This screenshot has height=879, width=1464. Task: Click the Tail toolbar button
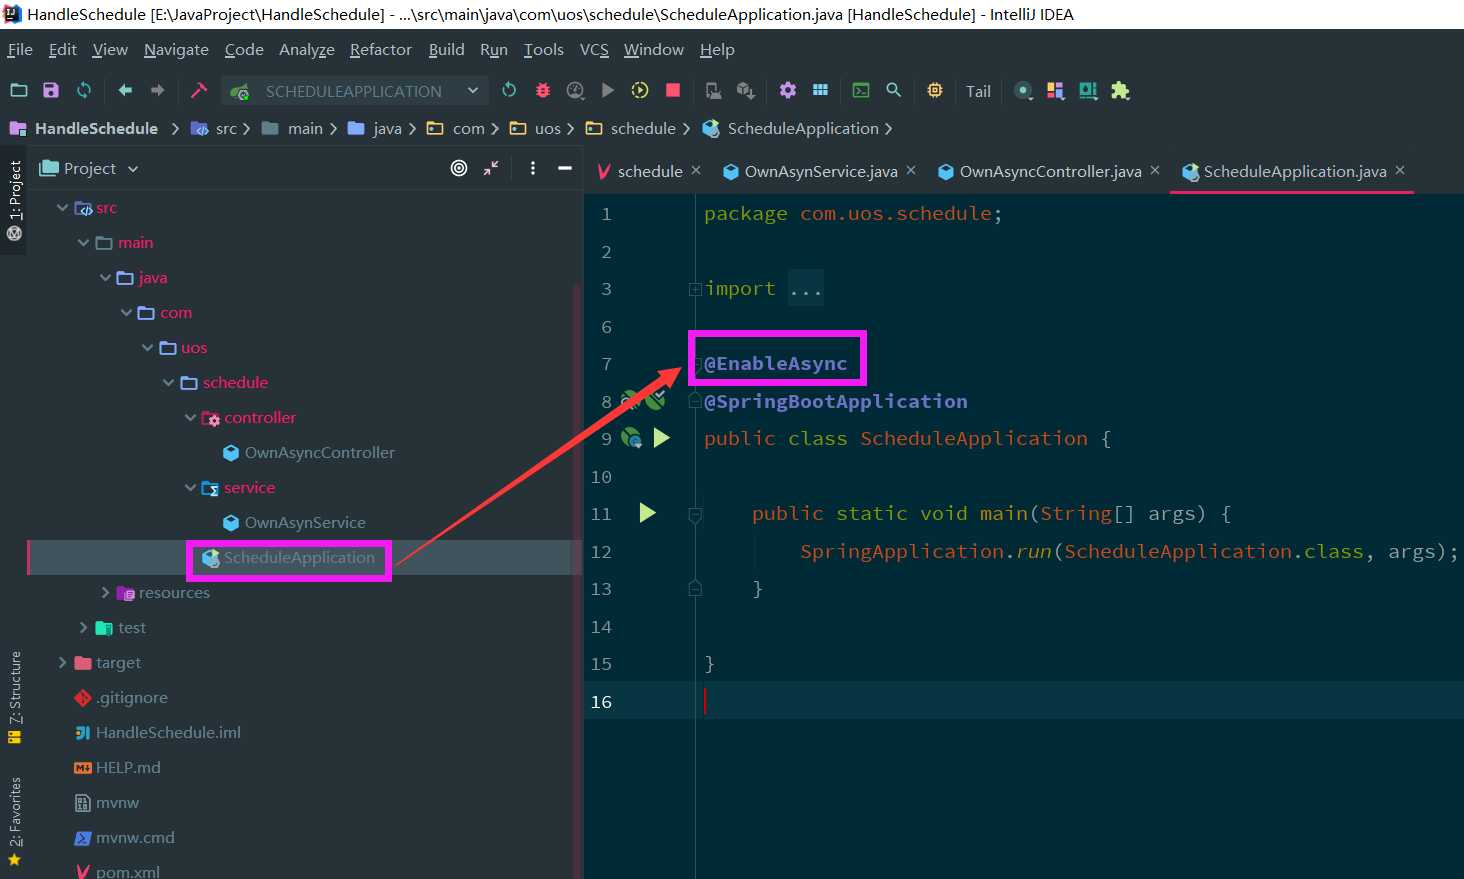(978, 91)
